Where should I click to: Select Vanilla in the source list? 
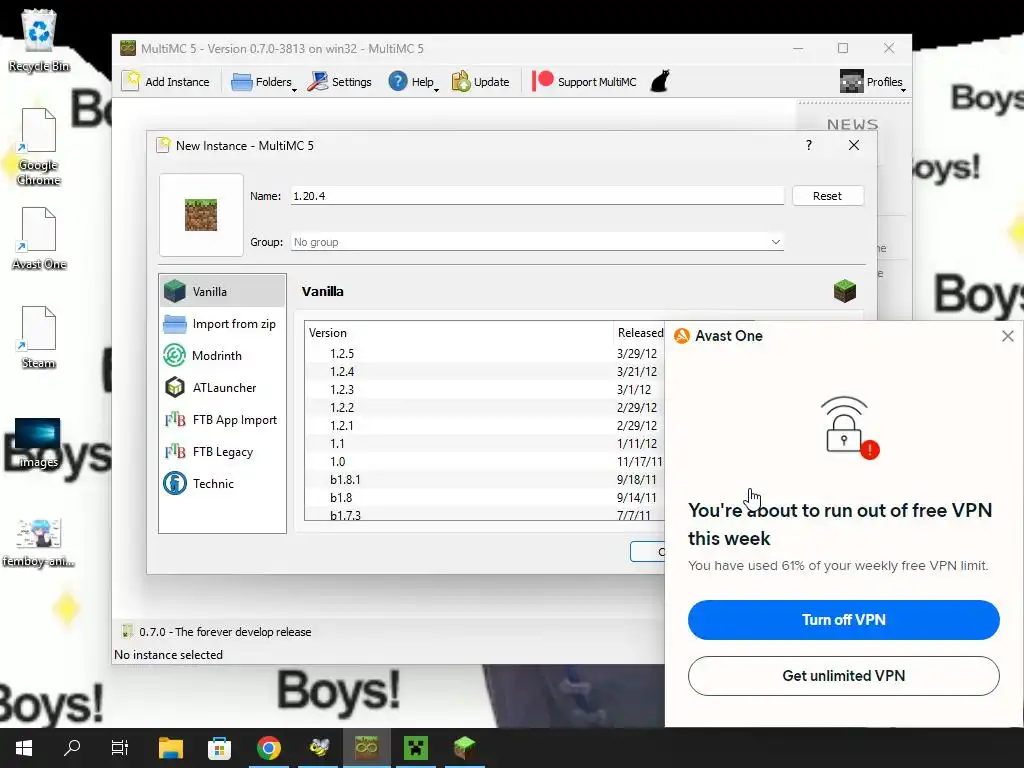point(222,291)
